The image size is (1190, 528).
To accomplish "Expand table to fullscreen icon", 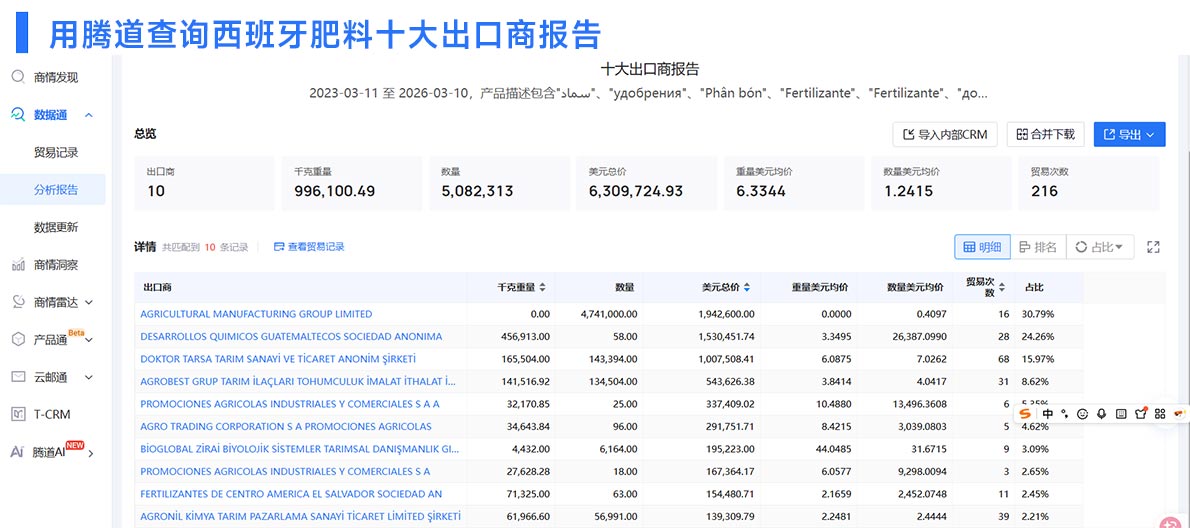I will 1154,247.
